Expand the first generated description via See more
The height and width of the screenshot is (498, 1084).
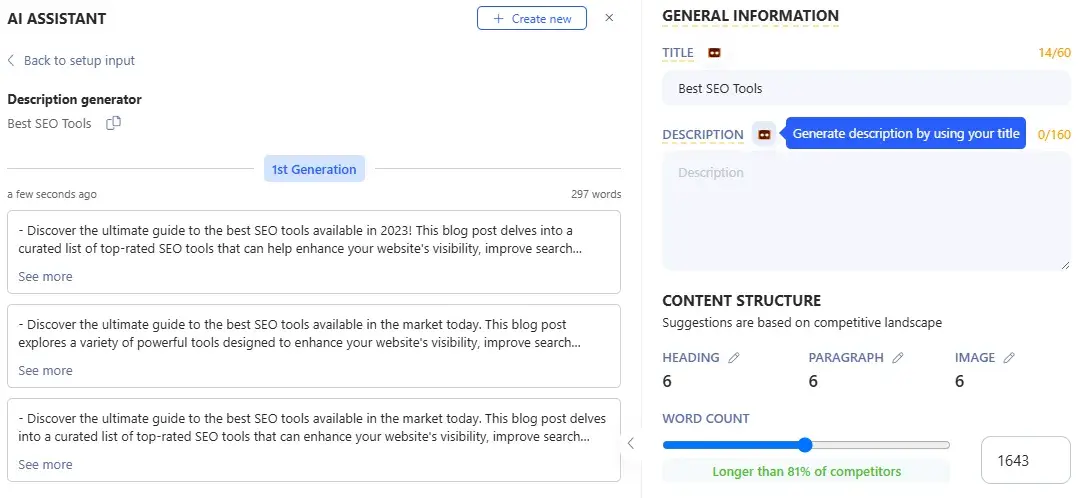click(x=45, y=276)
